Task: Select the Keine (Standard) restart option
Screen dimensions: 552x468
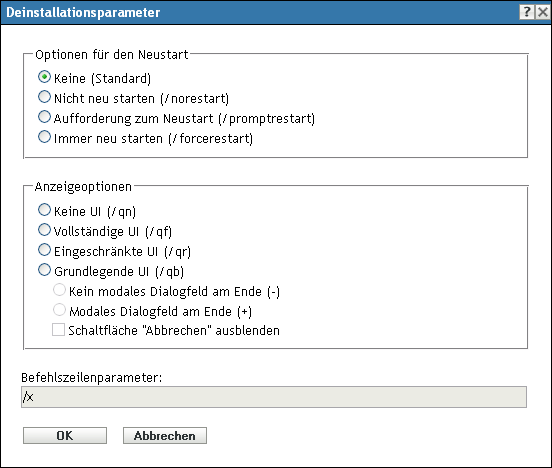Action: (44, 77)
